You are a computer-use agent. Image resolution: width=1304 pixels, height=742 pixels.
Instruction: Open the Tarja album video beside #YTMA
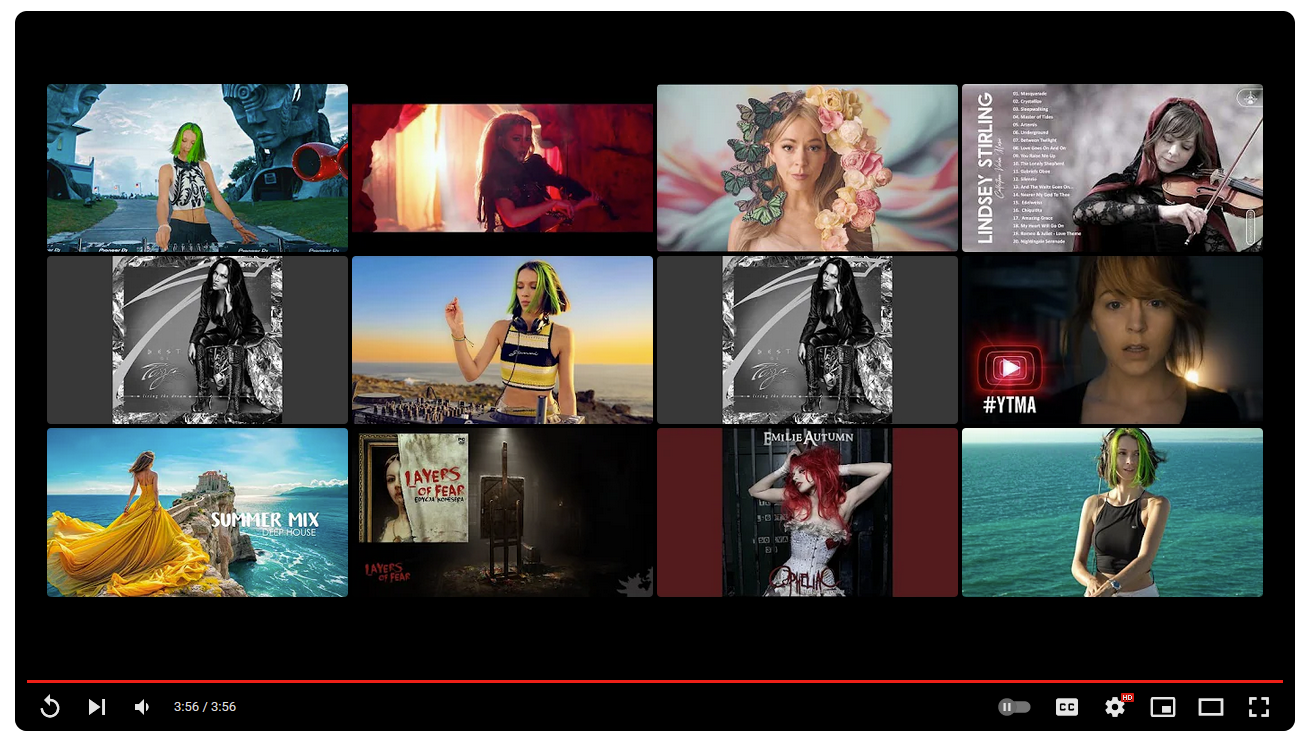point(807,340)
